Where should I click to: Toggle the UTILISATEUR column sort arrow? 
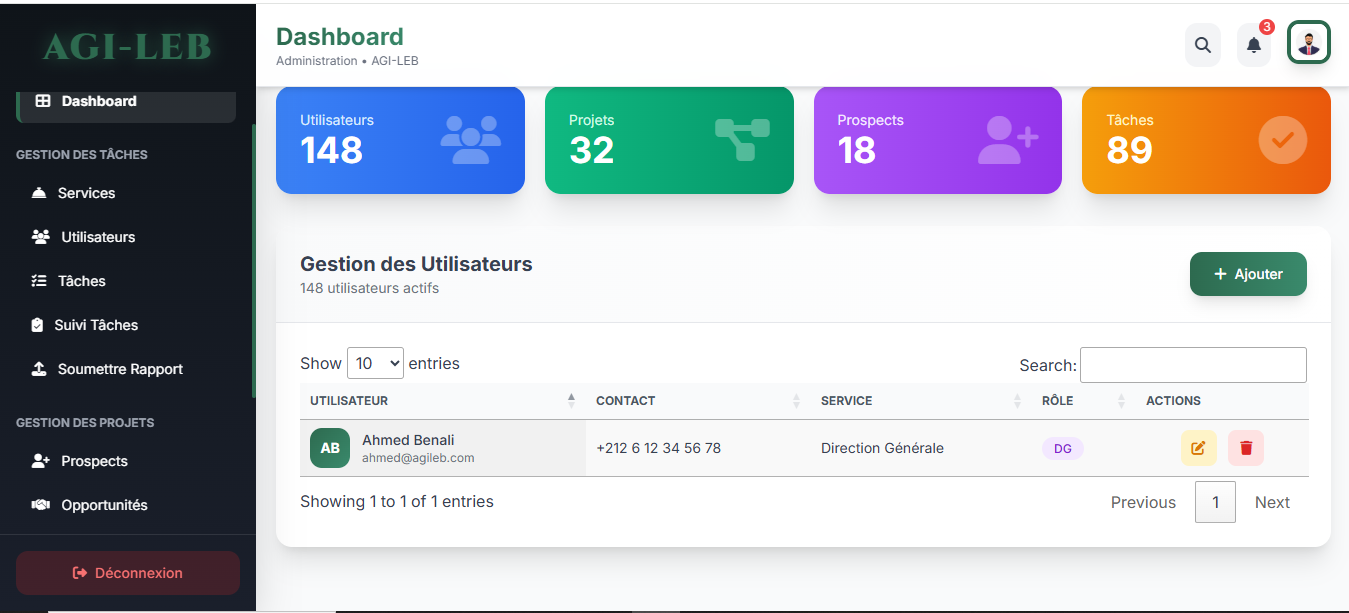[x=570, y=399]
